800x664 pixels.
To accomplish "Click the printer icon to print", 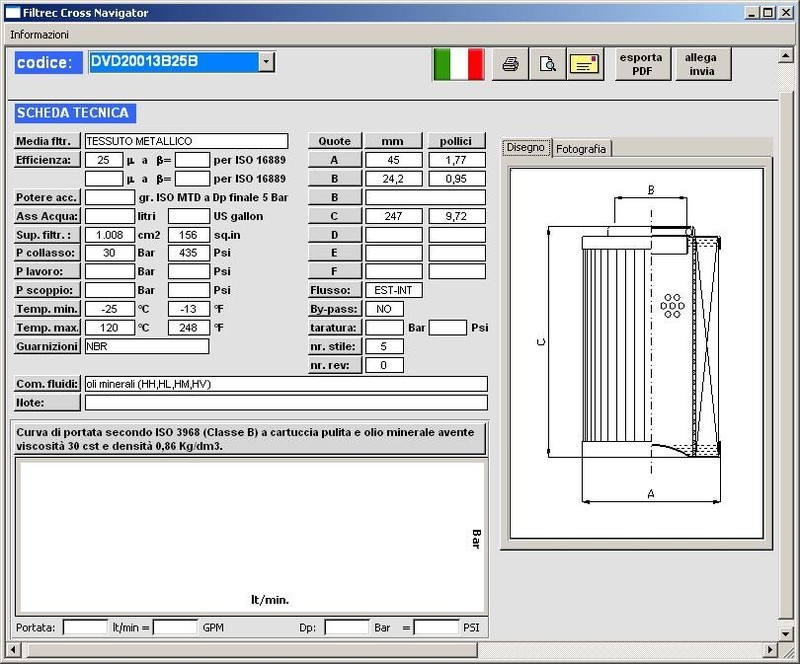I will click(x=510, y=64).
